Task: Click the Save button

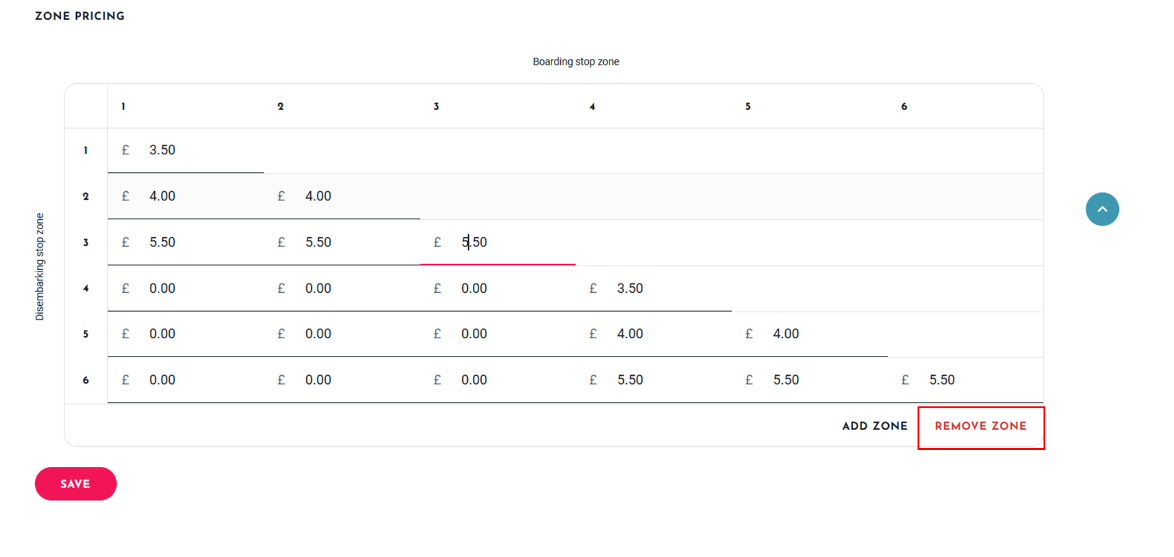Action: coord(76,484)
